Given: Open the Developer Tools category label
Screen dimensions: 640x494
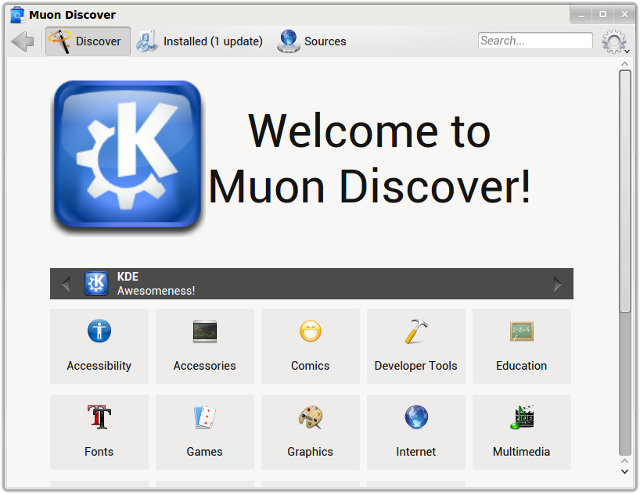Looking at the screenshot, I should point(416,366).
